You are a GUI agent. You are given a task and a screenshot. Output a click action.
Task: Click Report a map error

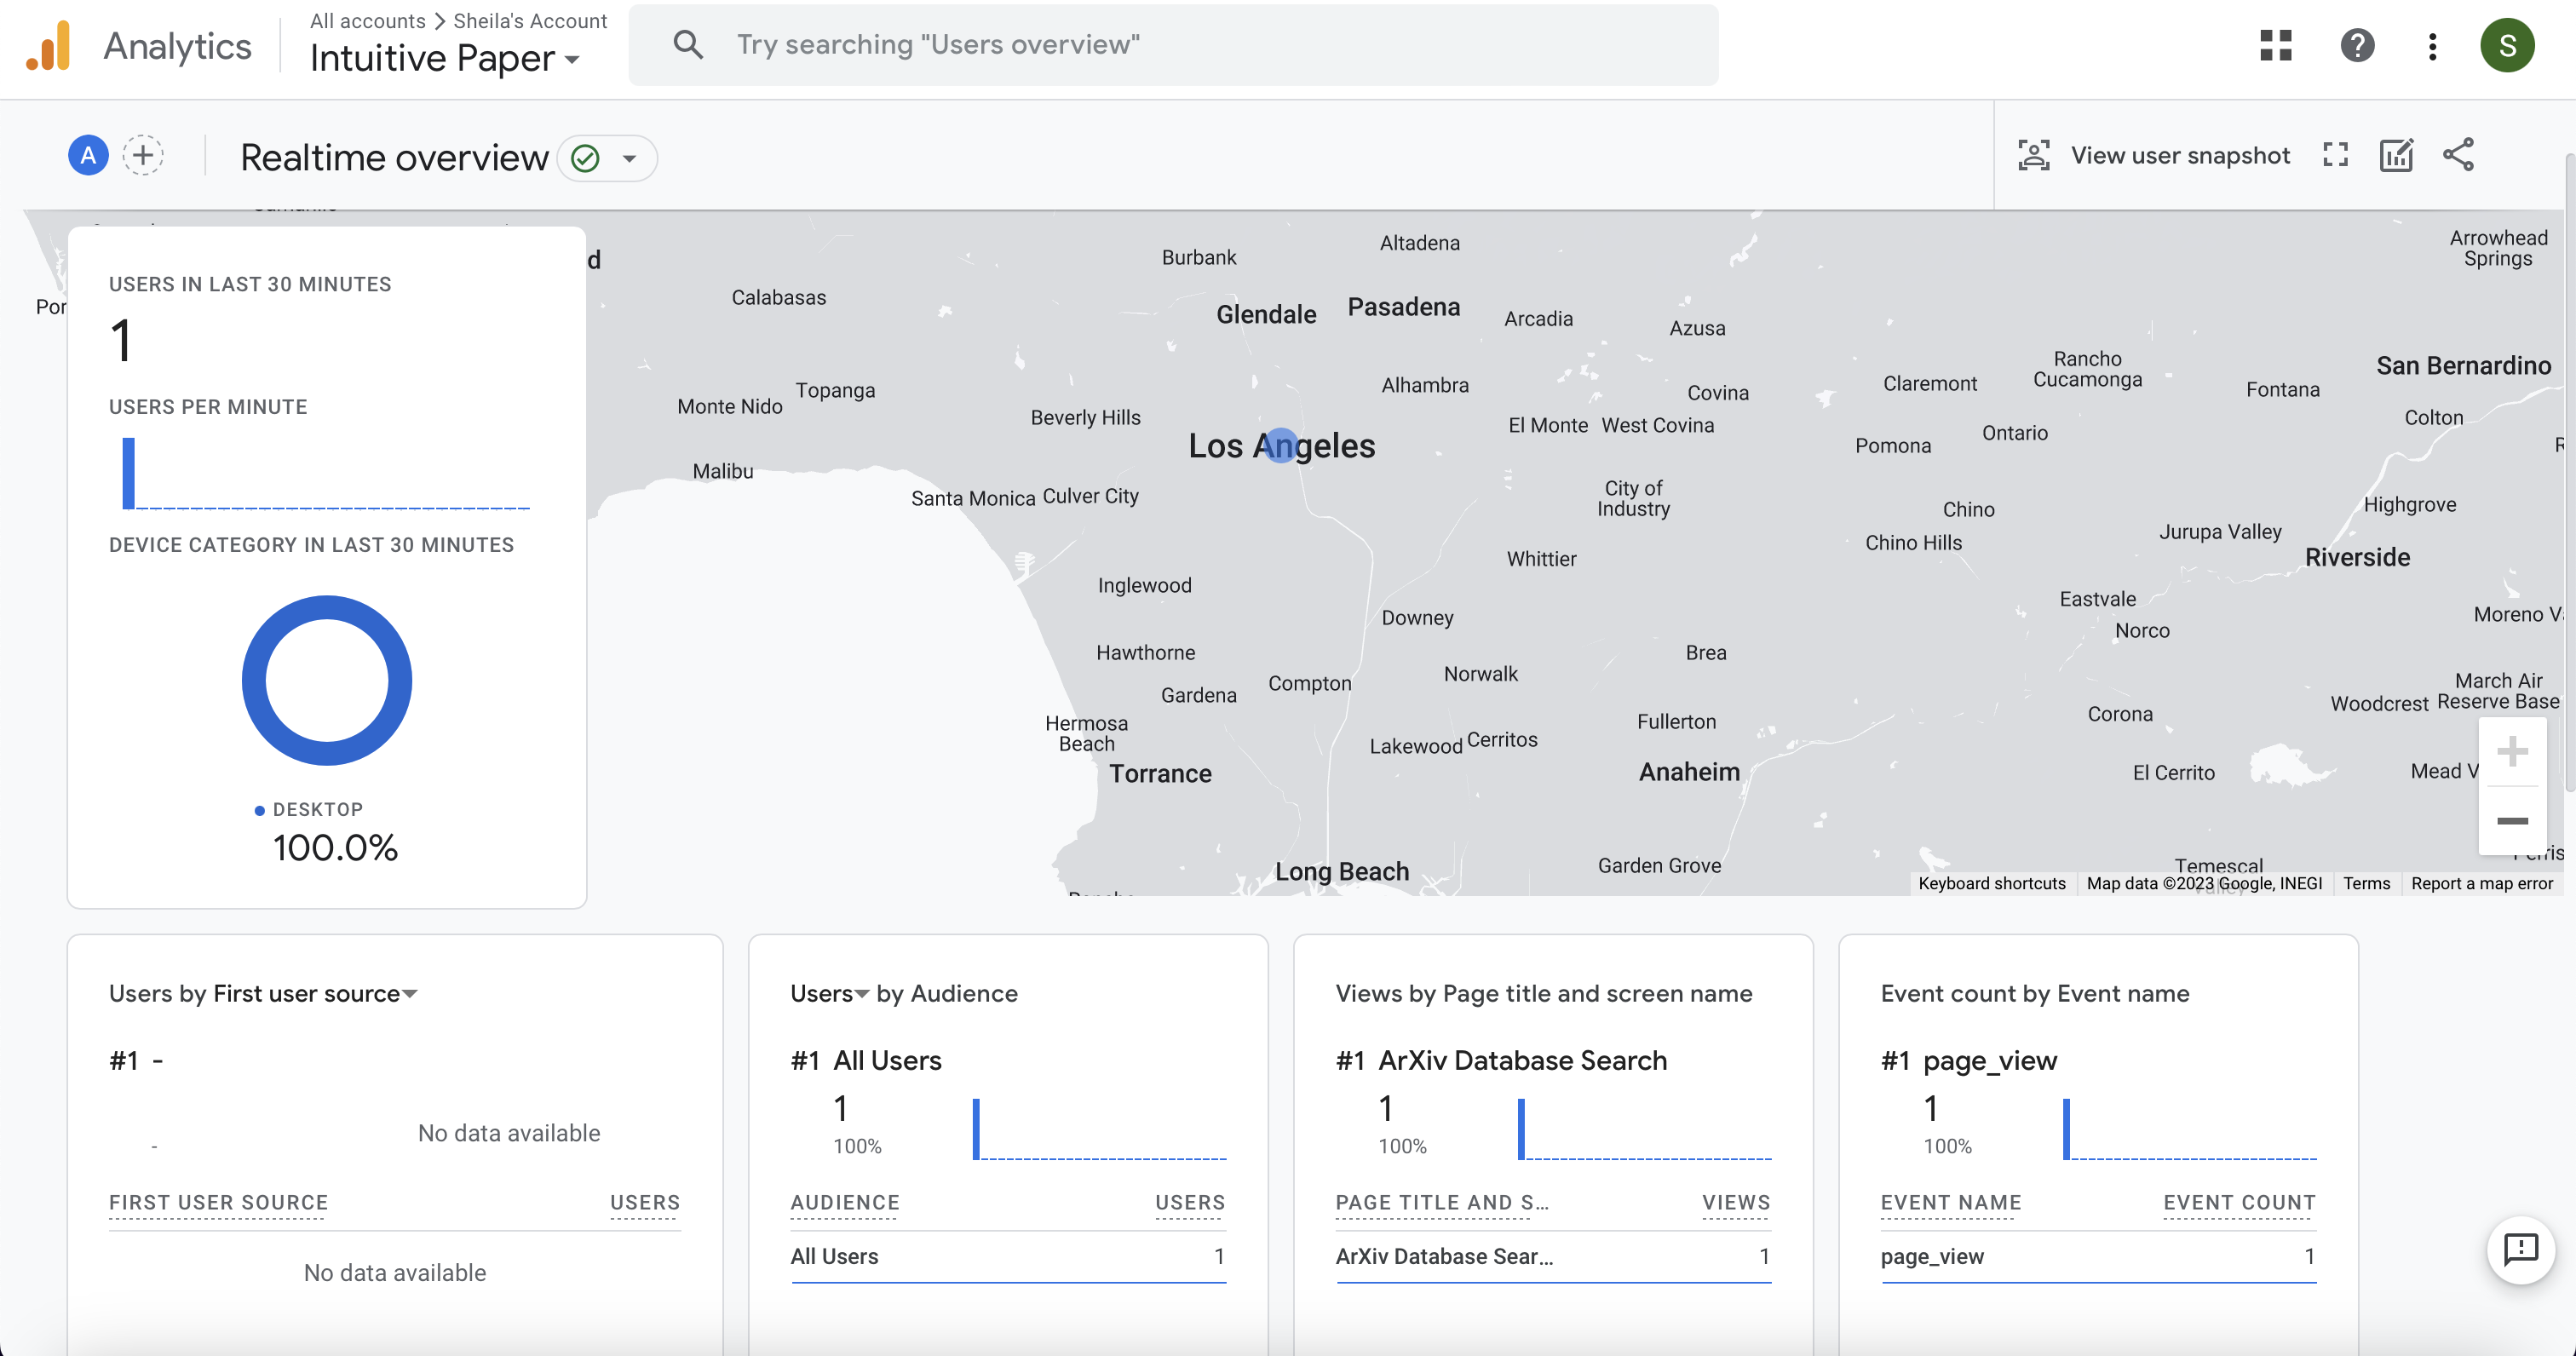(x=2481, y=883)
